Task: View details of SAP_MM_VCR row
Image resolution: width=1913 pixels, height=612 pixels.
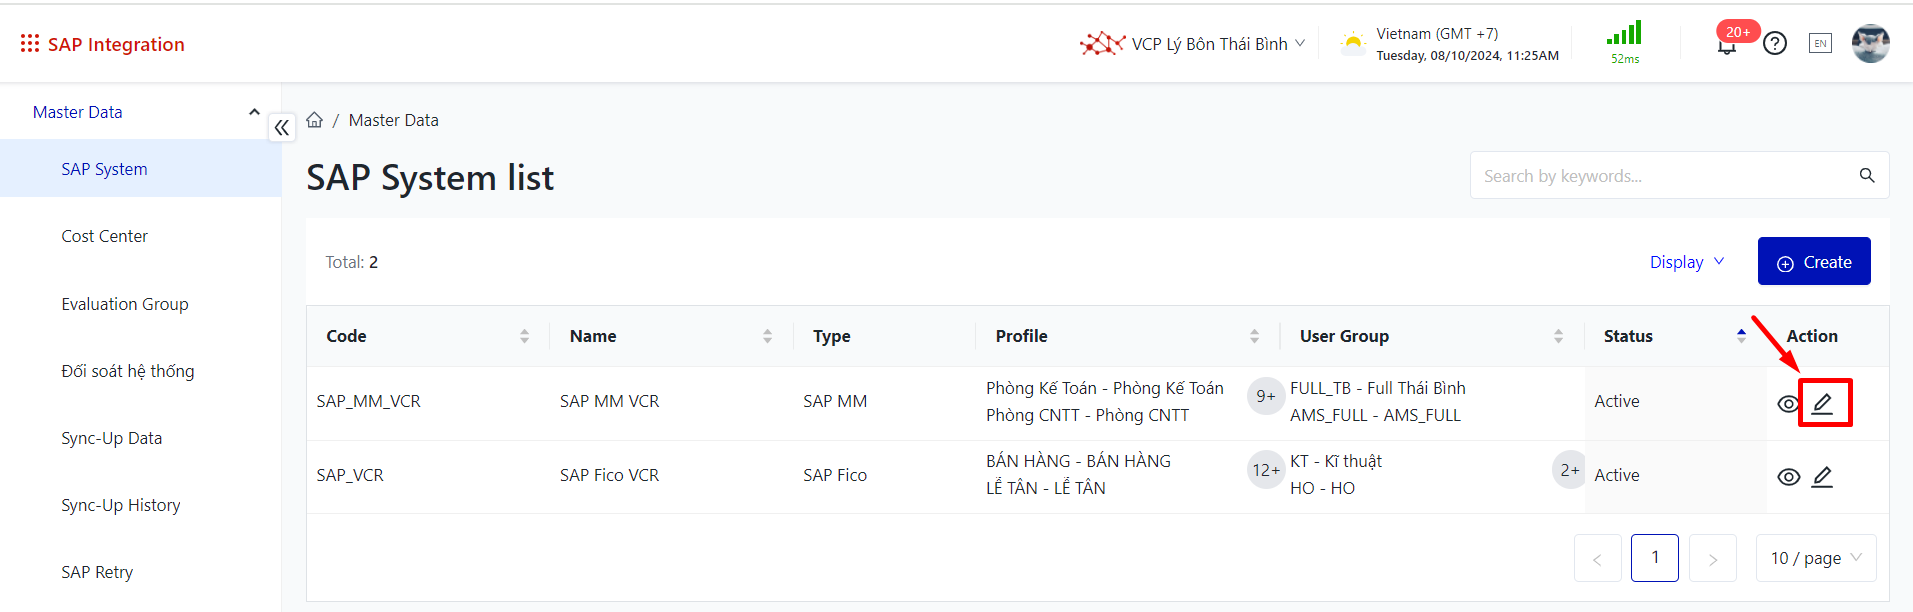Action: 1788,404
